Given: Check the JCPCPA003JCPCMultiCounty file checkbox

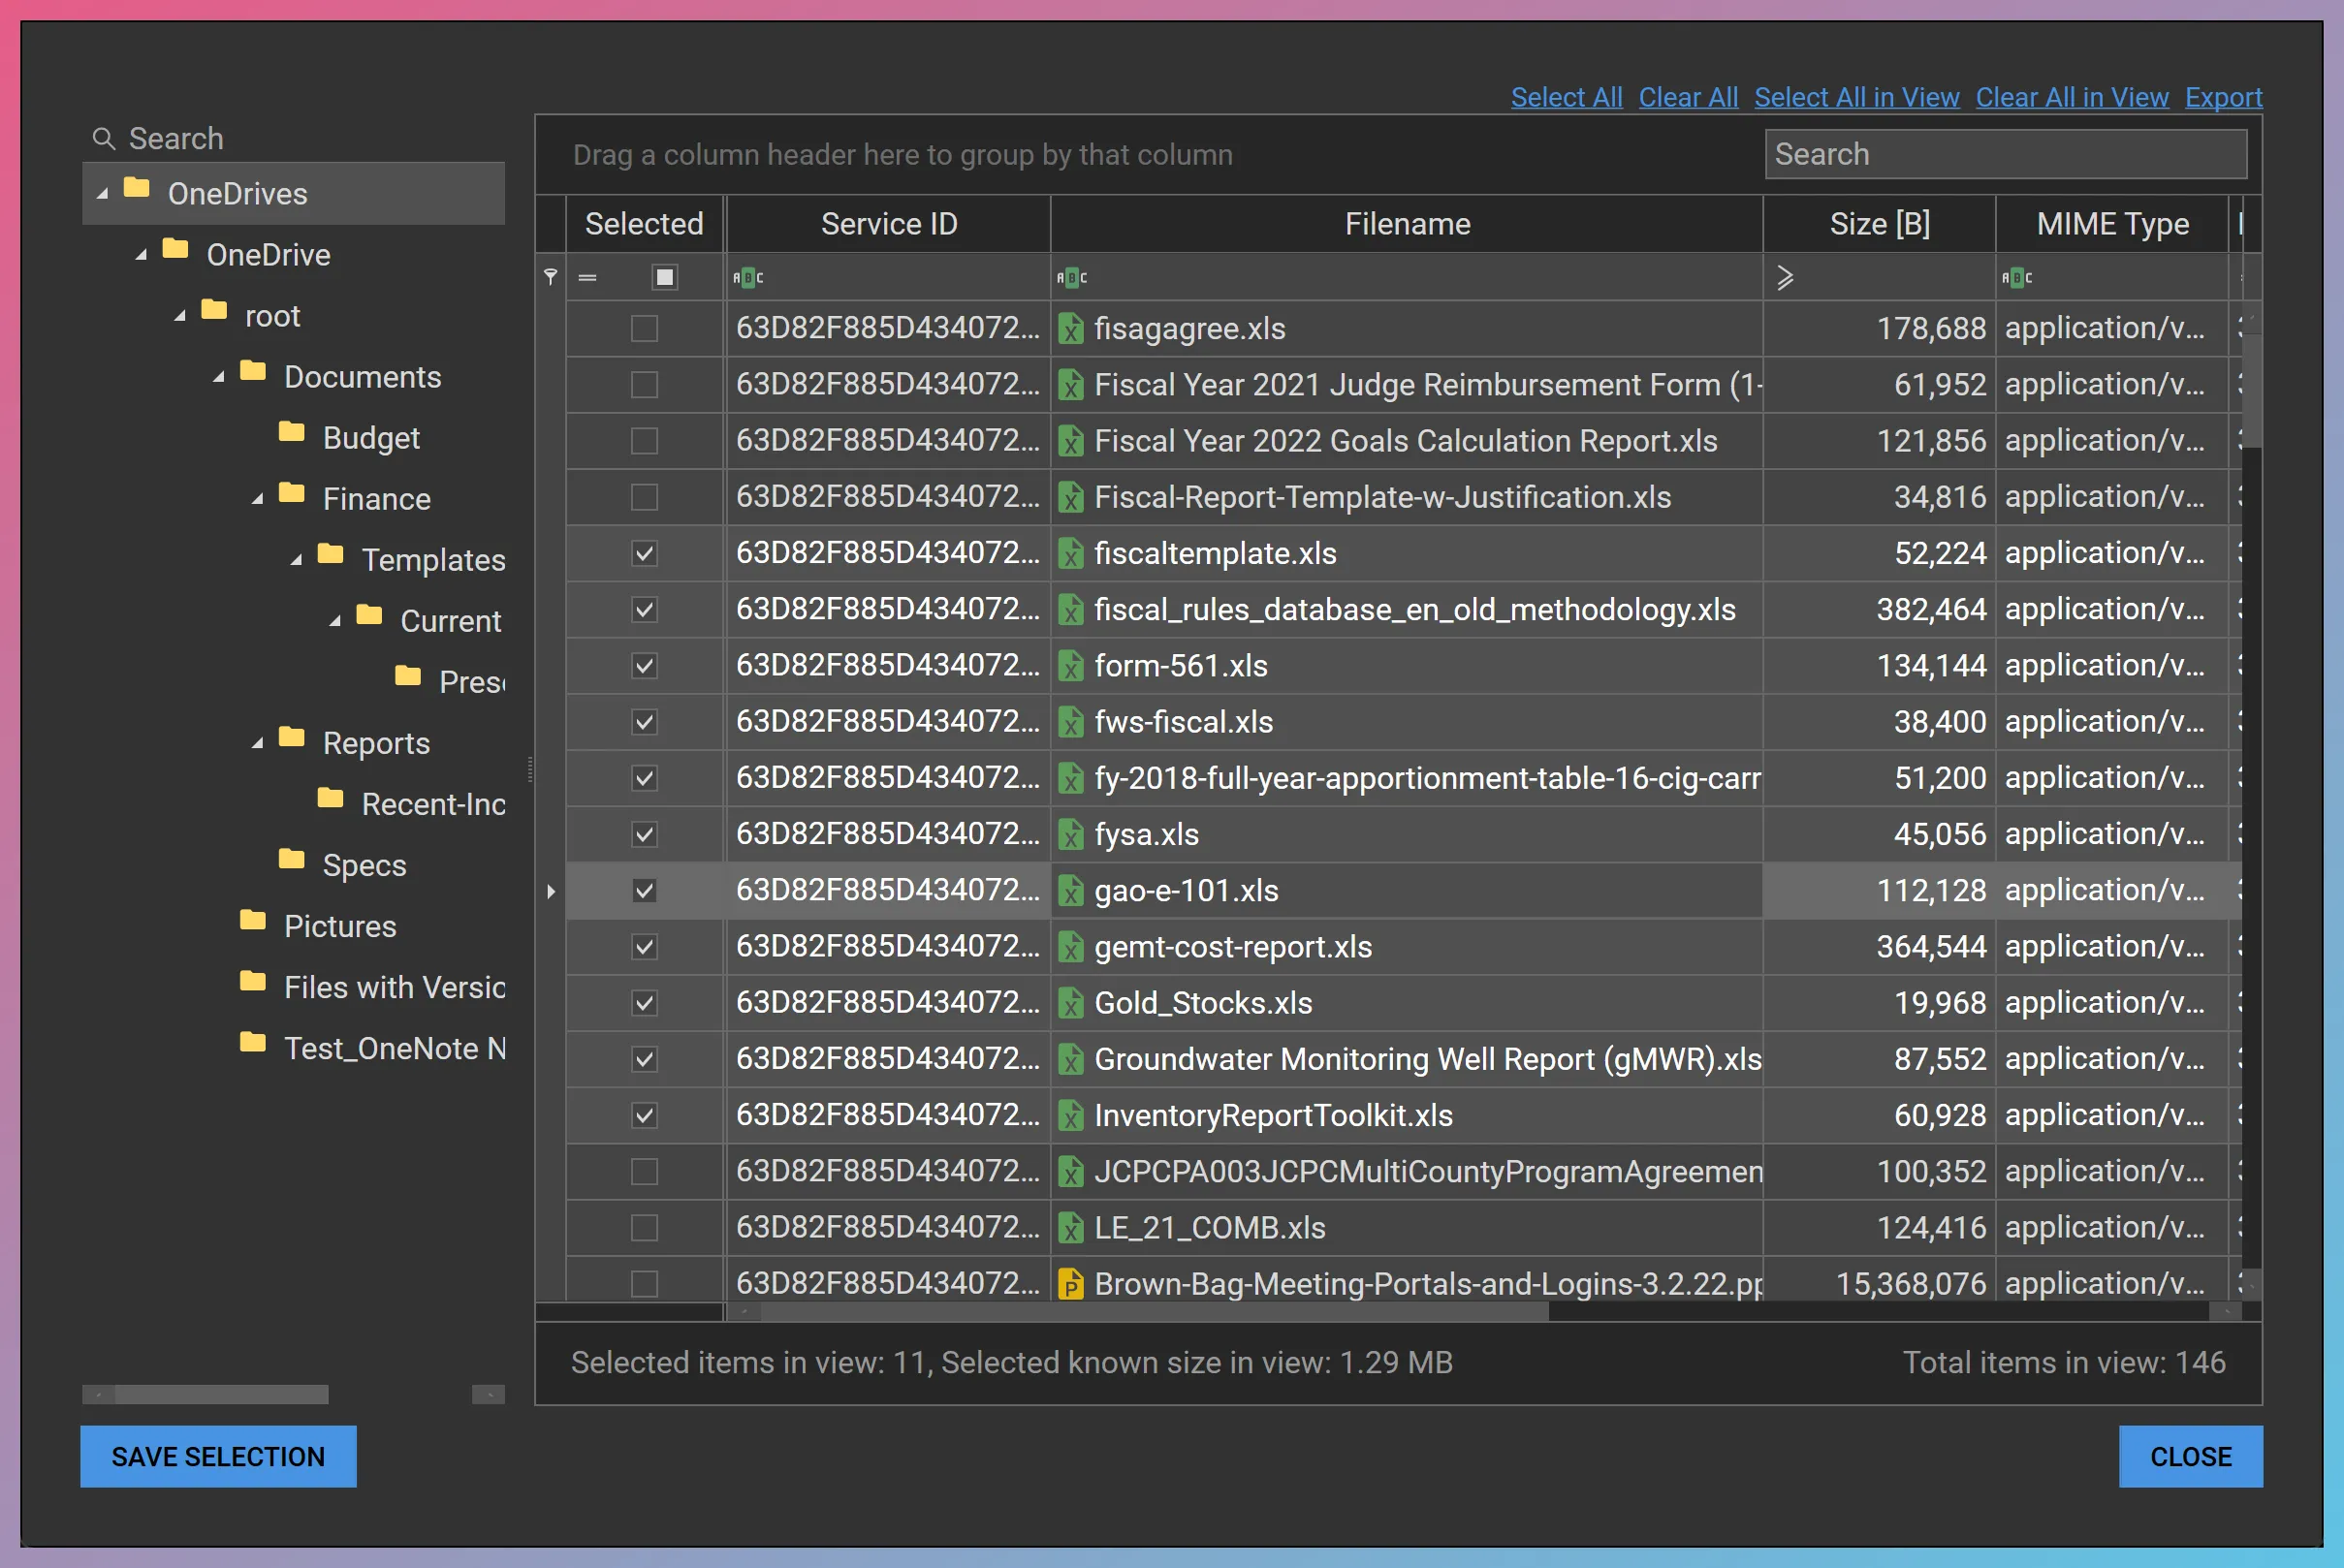Looking at the screenshot, I should [645, 1171].
